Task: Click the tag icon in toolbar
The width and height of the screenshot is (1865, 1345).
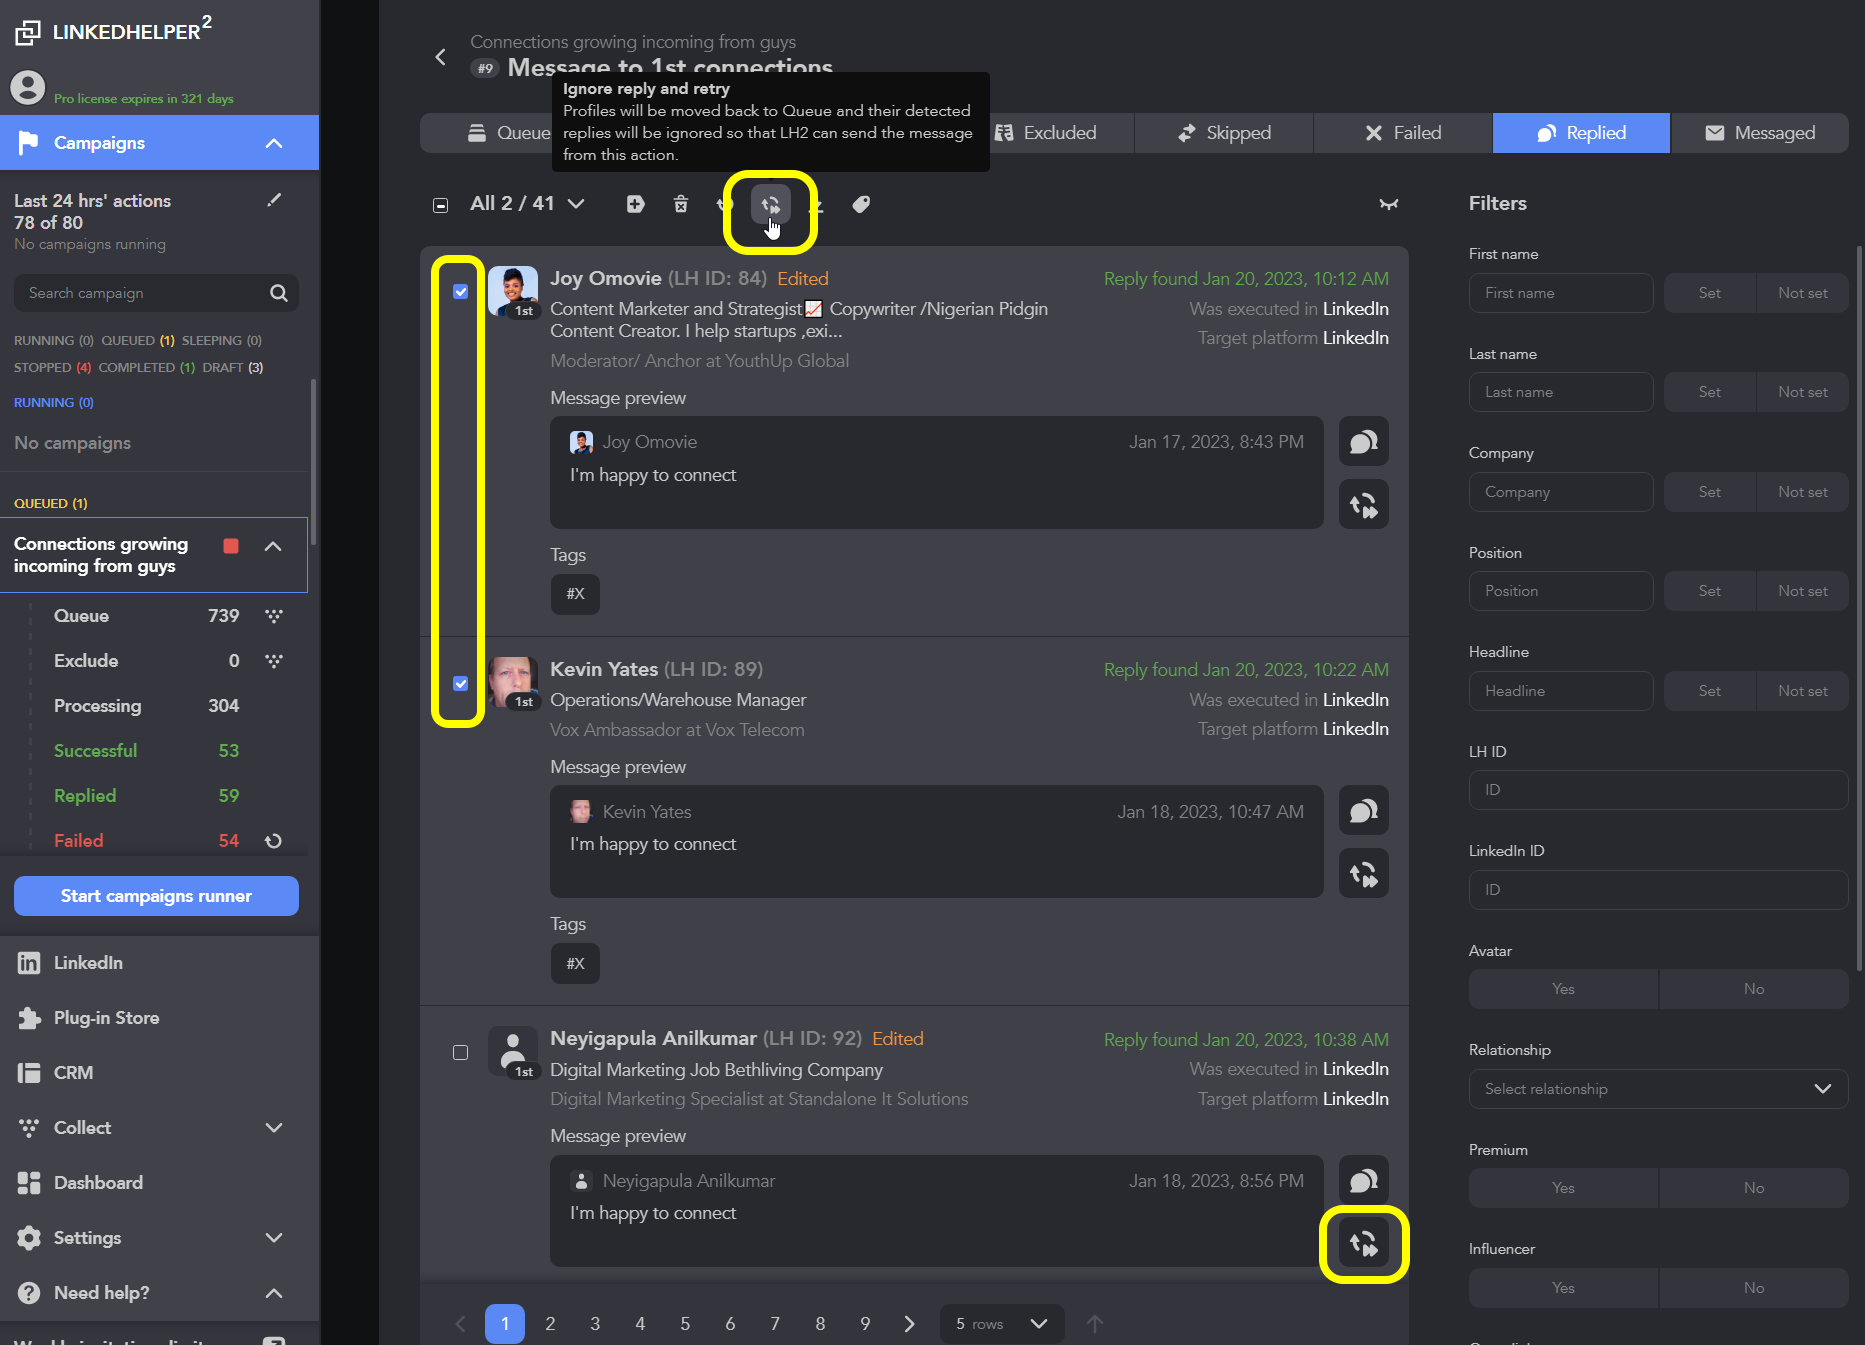Action: coord(861,204)
